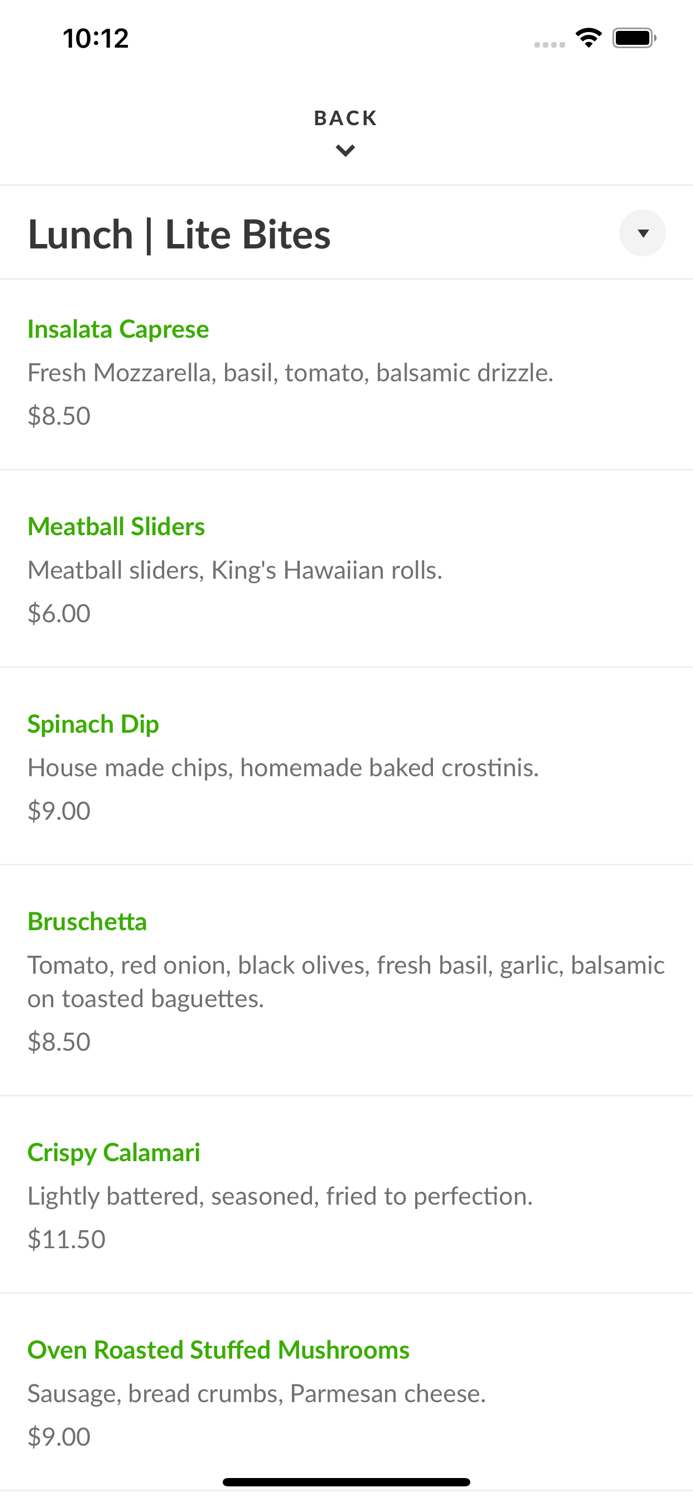Tap the Wi-Fi status icon
The width and height of the screenshot is (693, 1500).
pyautogui.click(x=588, y=38)
